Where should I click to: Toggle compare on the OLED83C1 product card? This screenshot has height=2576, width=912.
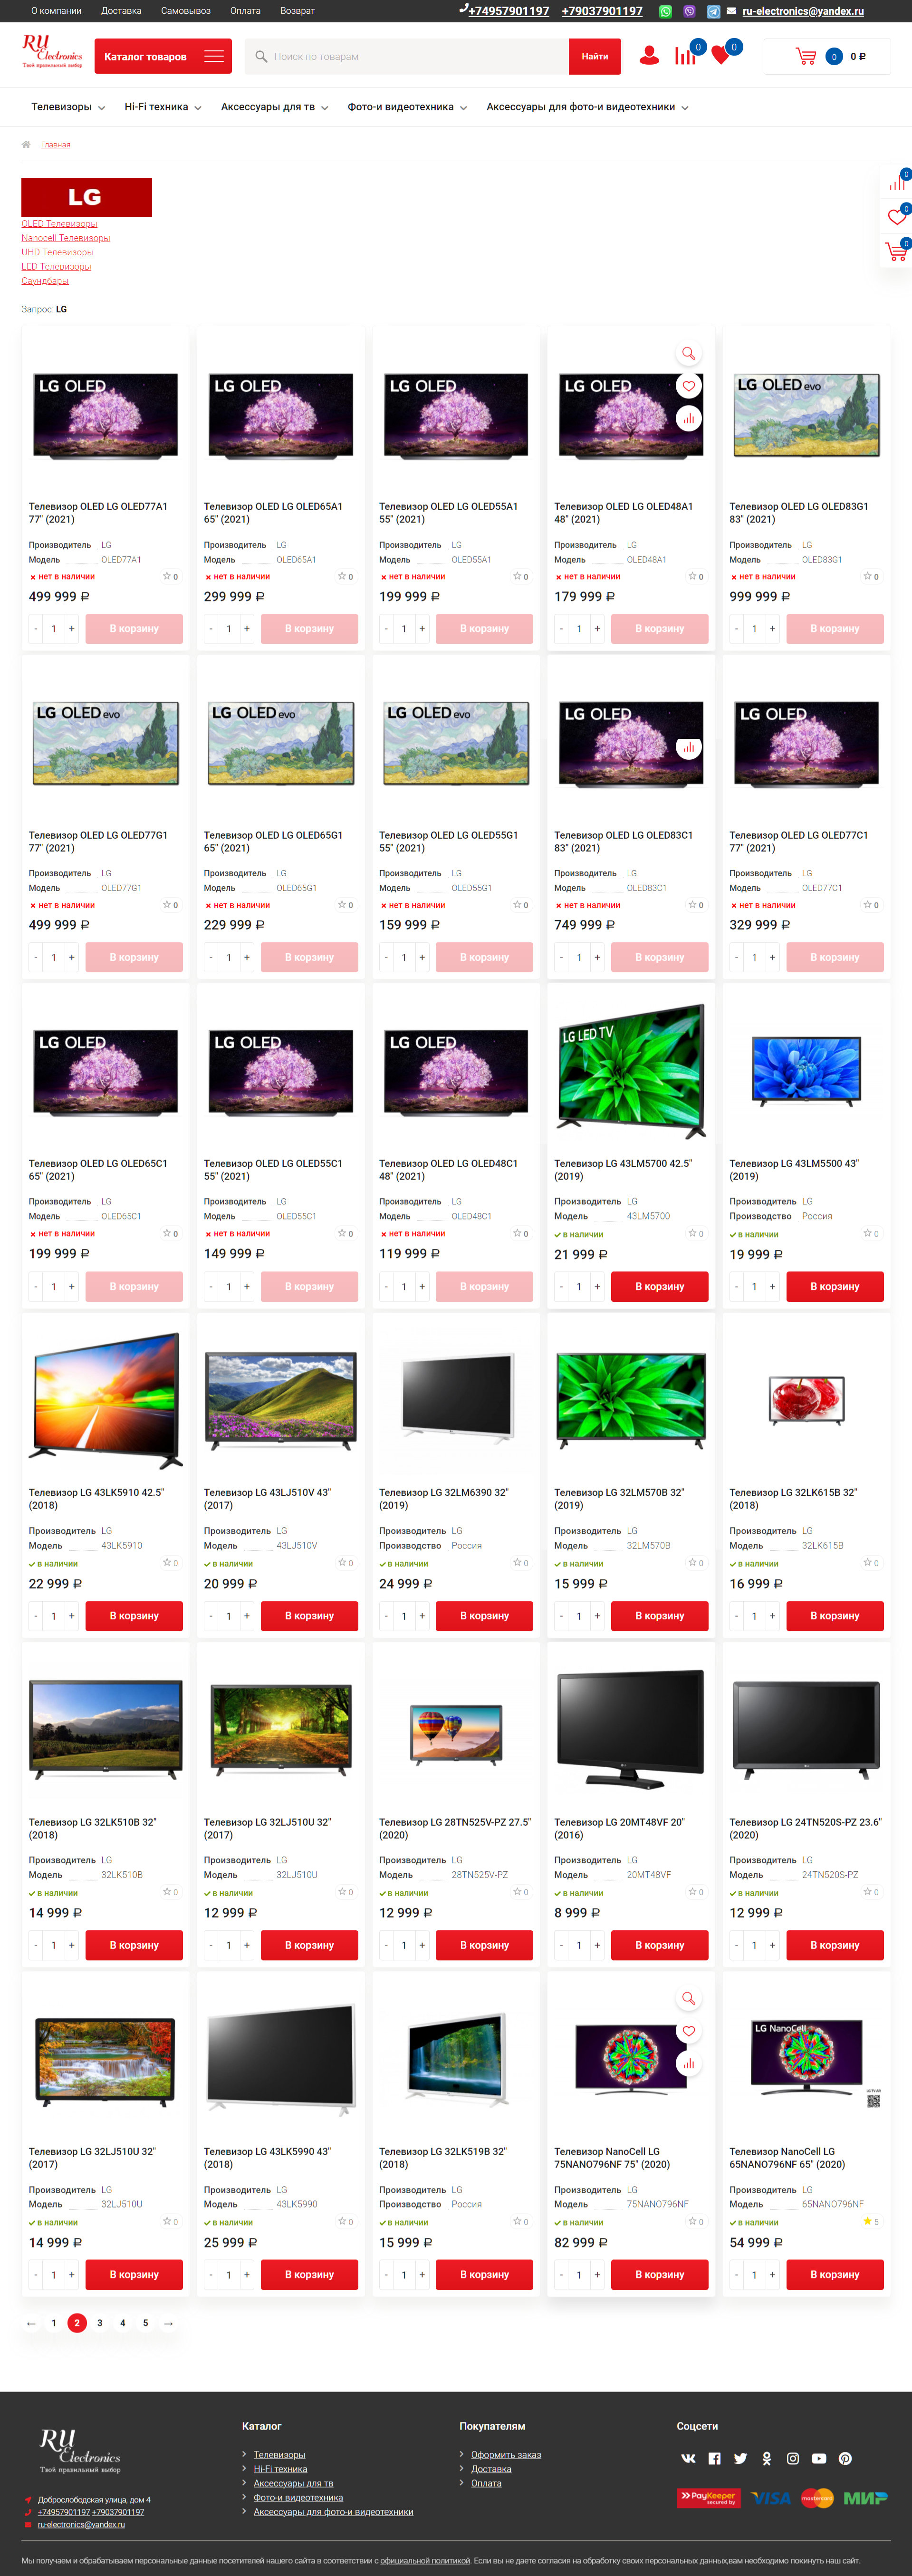coord(688,747)
